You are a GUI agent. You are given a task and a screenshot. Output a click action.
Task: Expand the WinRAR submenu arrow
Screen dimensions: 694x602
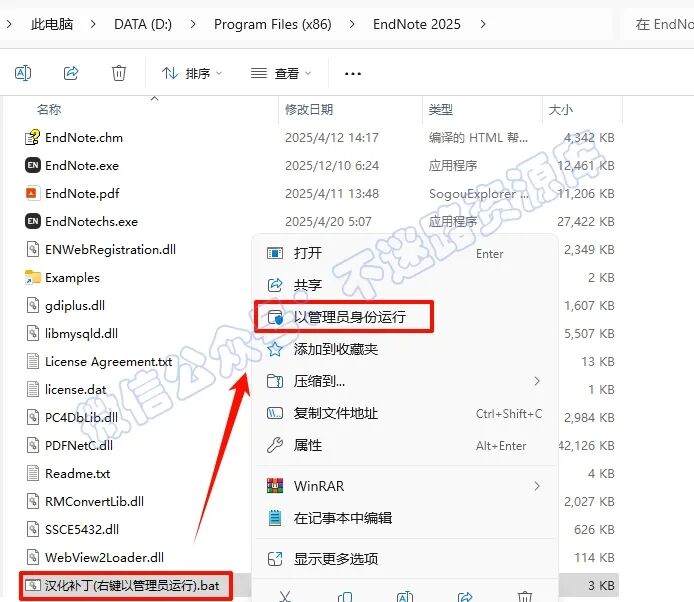[537, 486]
